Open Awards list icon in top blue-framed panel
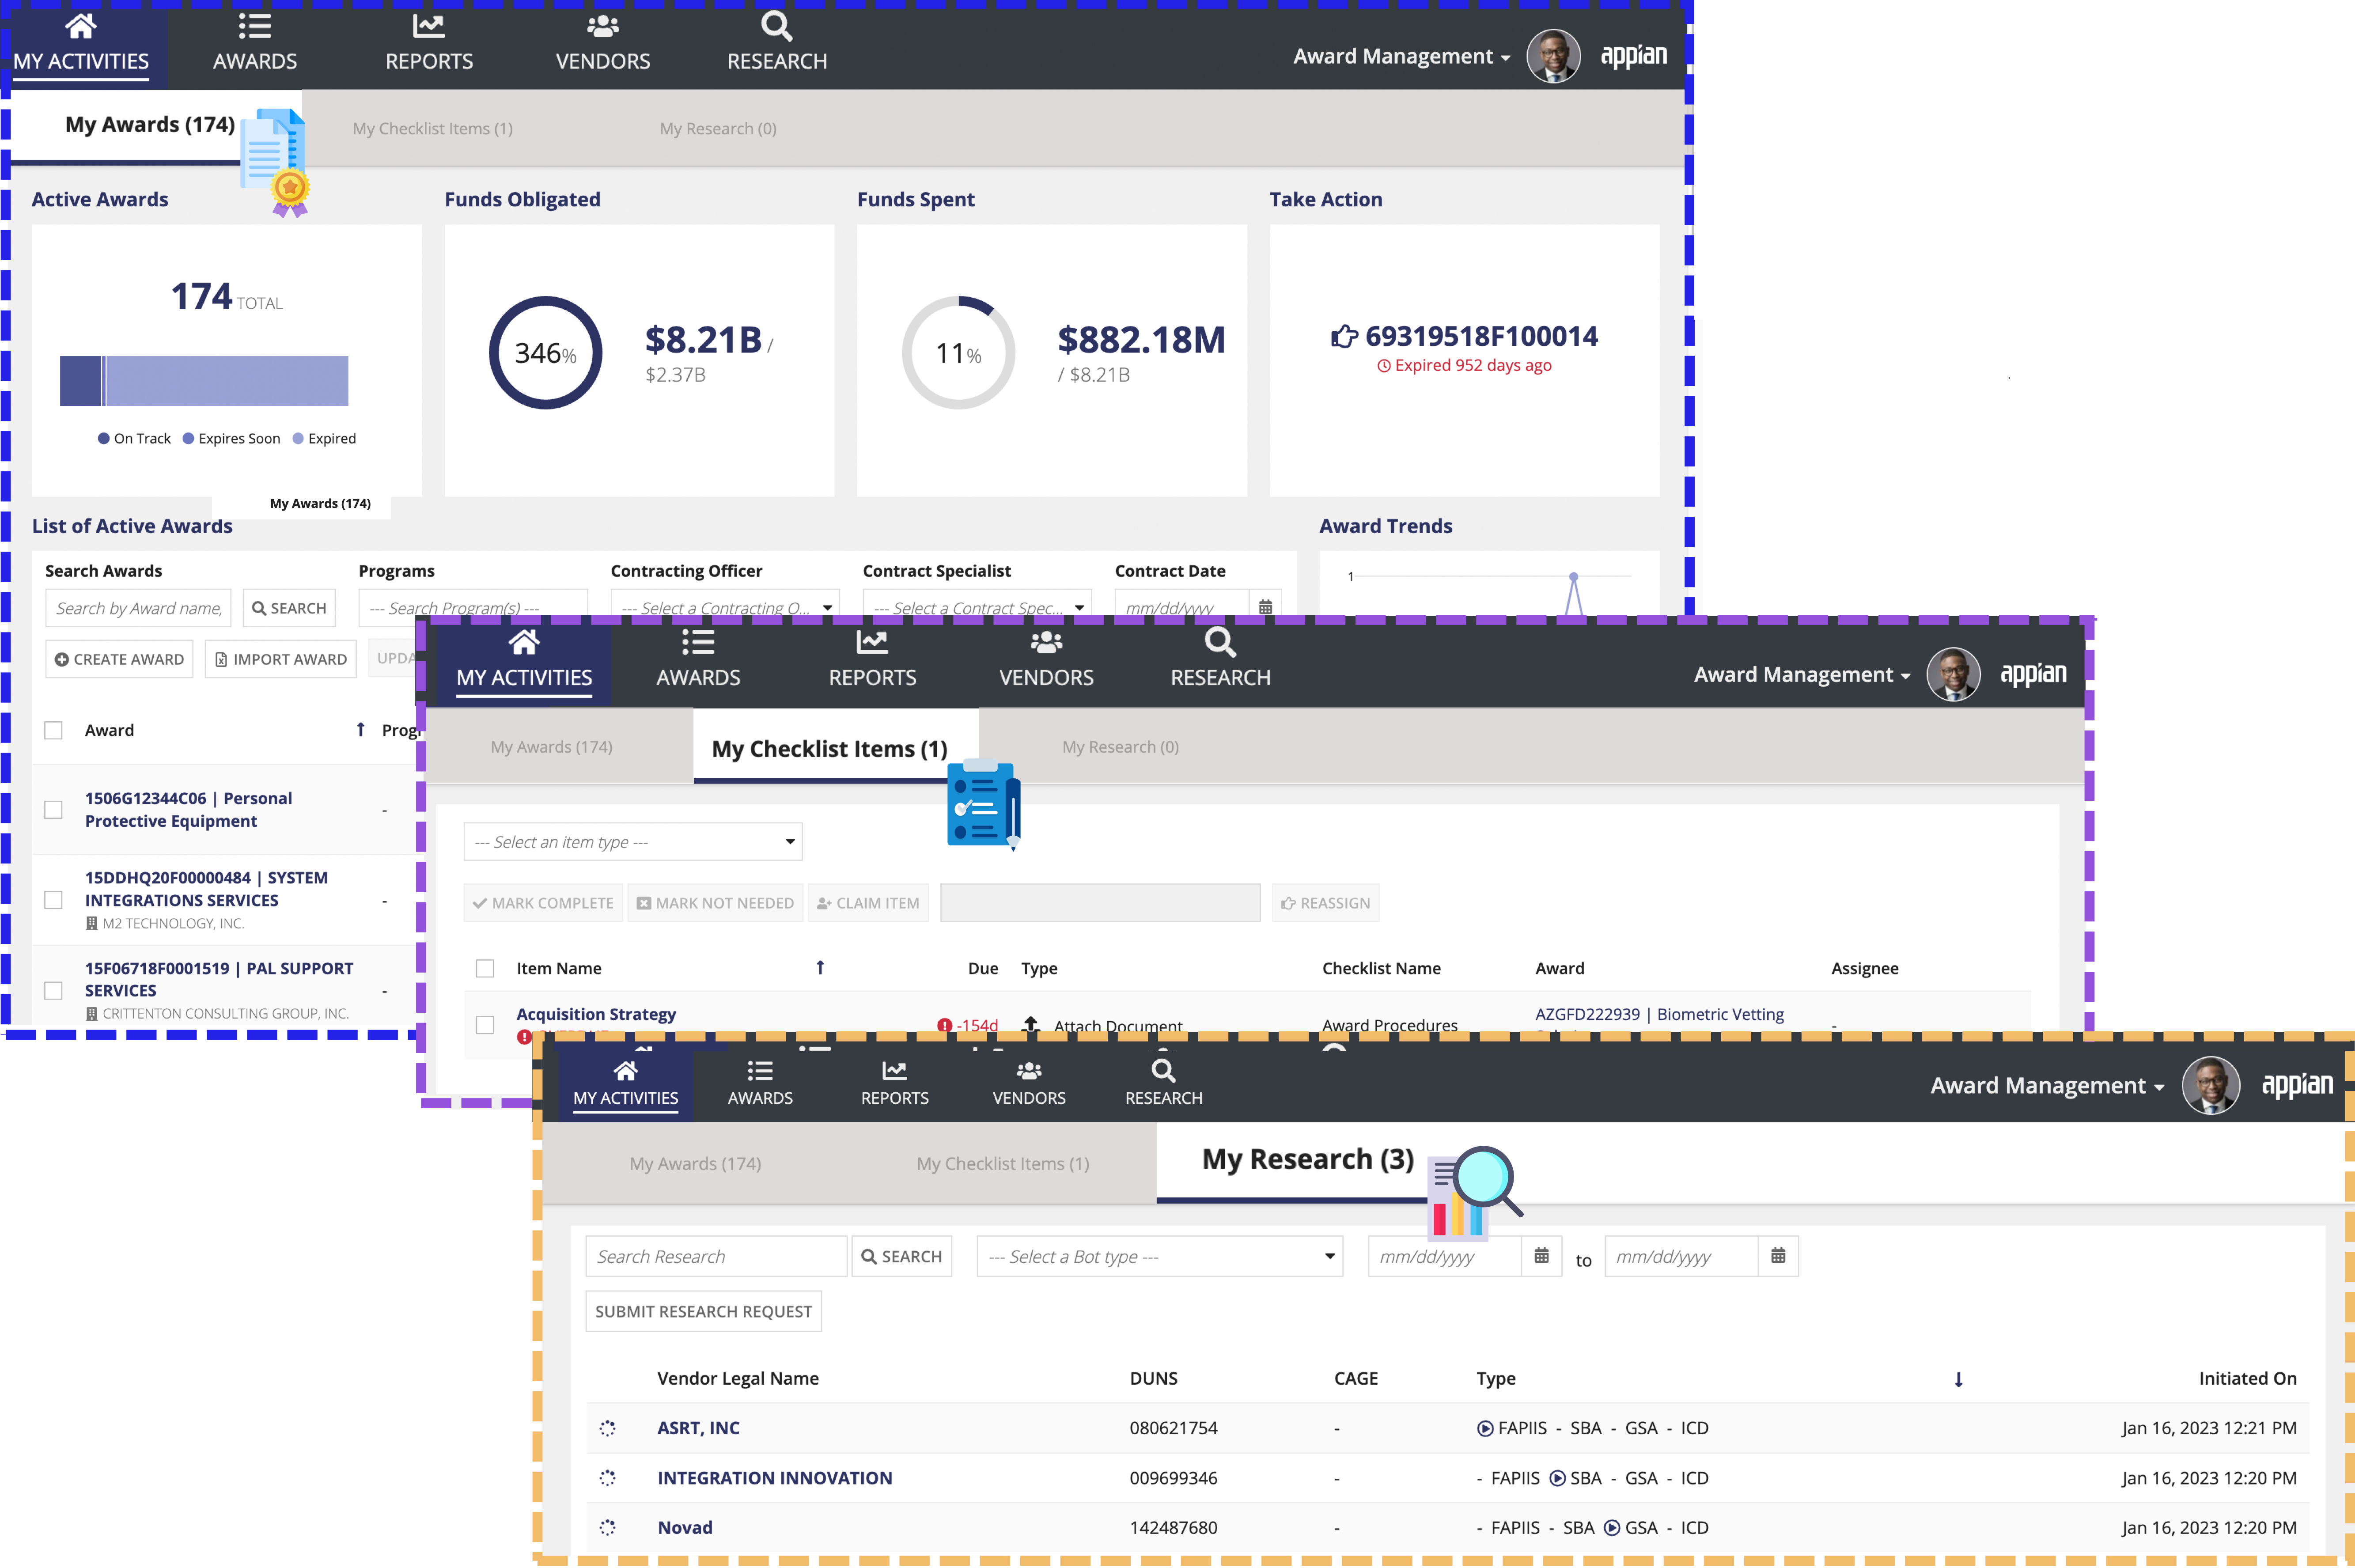 (254, 26)
